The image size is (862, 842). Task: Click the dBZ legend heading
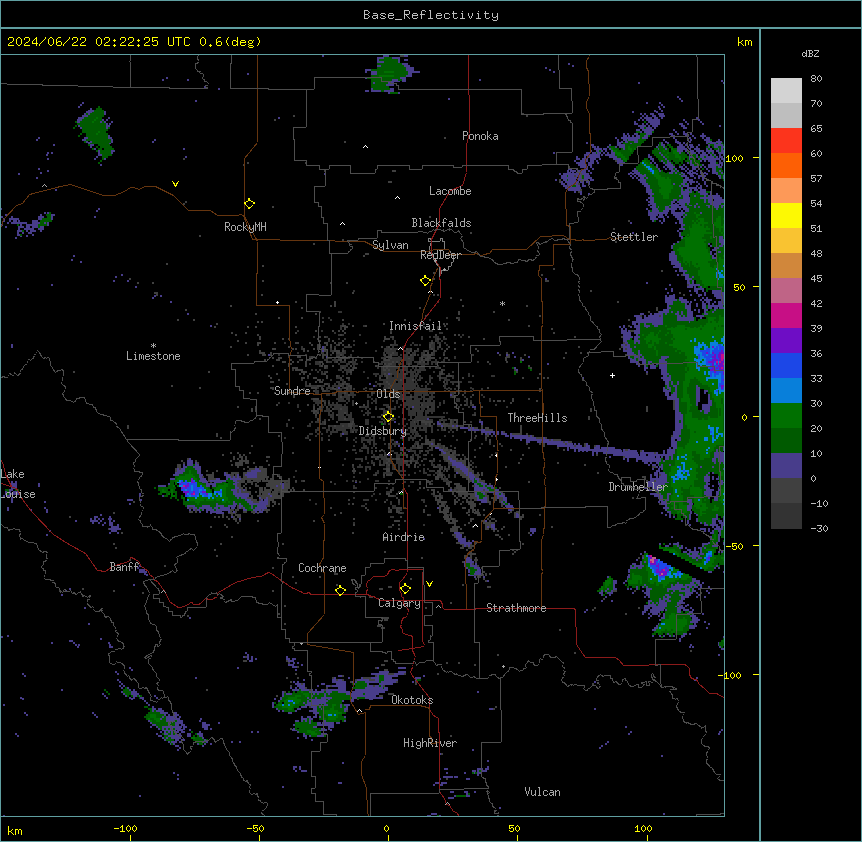[810, 54]
